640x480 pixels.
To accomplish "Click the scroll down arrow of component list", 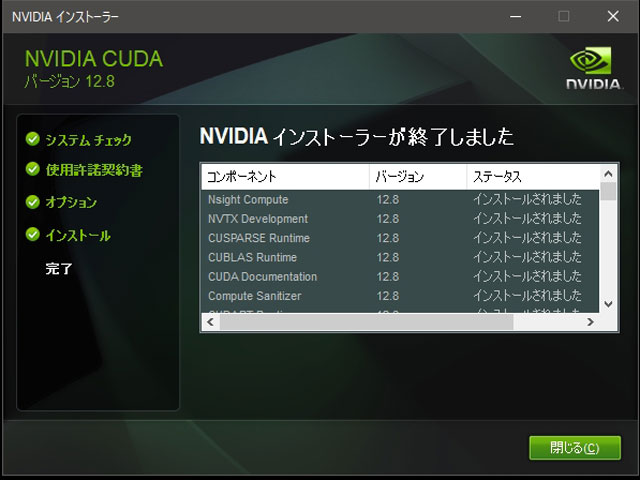I will tap(608, 304).
